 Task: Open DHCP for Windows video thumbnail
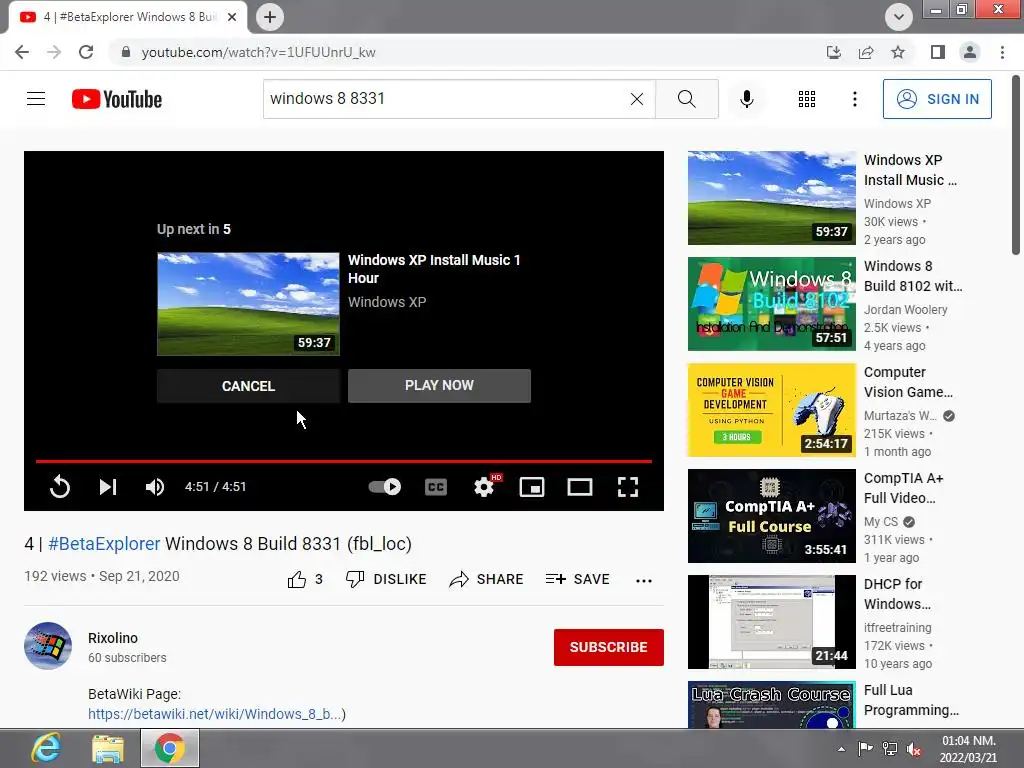[x=771, y=622]
